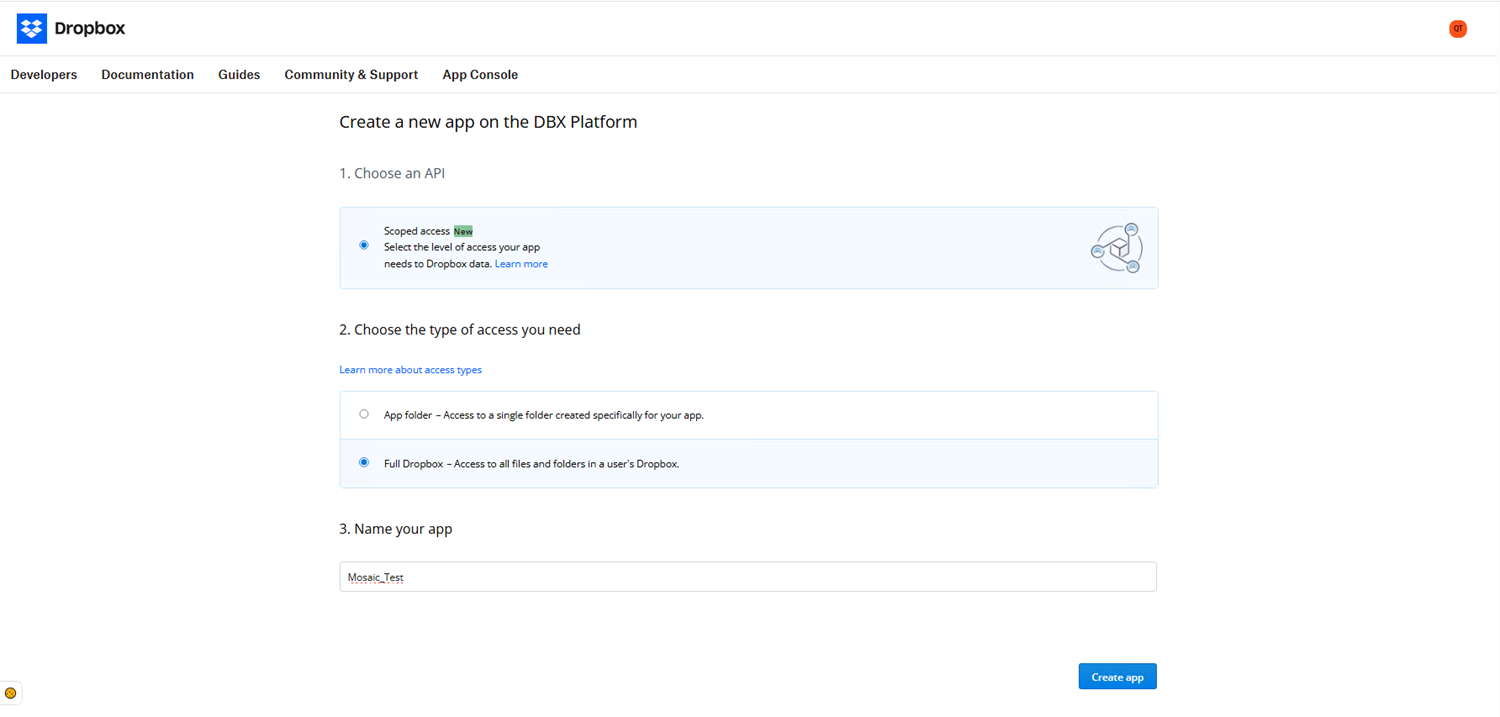Open the Documentation menu
The image size is (1500, 717).
click(x=148, y=75)
